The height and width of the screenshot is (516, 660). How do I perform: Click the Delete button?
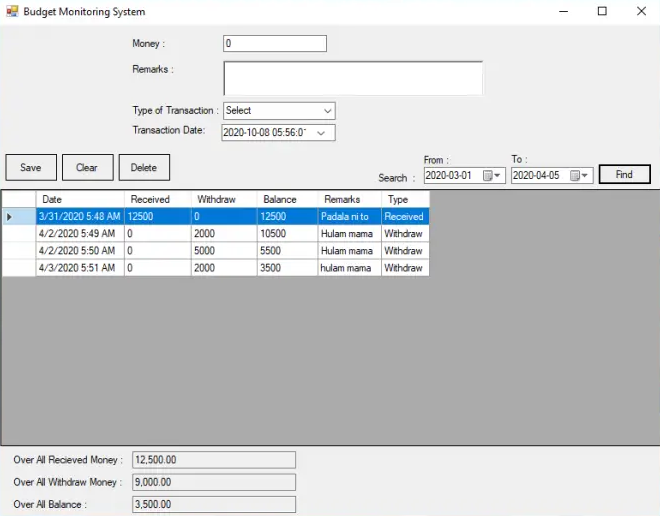(x=144, y=167)
